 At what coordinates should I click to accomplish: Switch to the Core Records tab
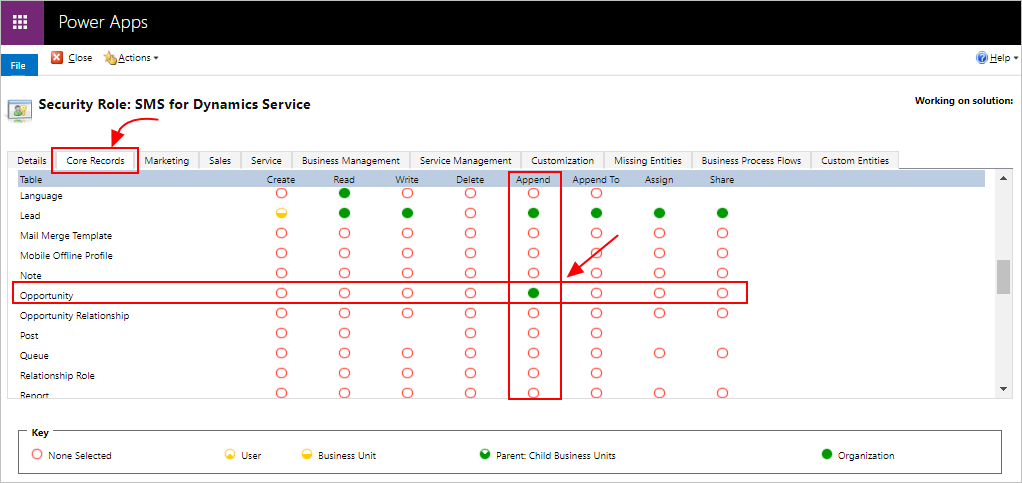(95, 160)
